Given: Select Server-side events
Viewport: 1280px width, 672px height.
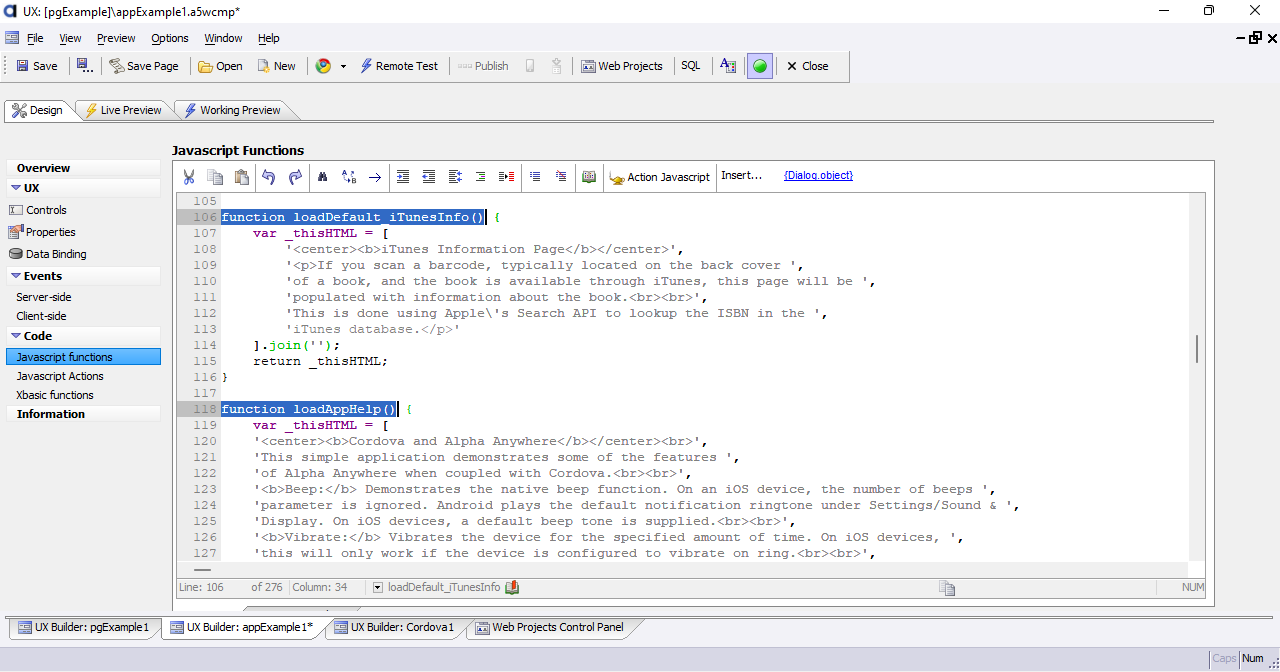Looking at the screenshot, I should click(44, 297).
